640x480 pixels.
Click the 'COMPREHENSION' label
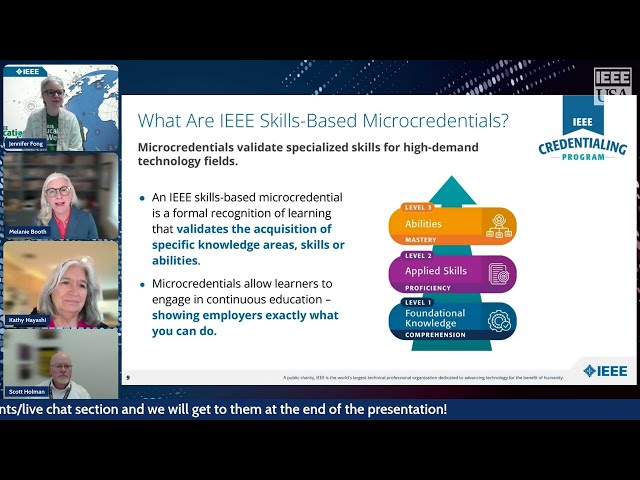tap(435, 335)
